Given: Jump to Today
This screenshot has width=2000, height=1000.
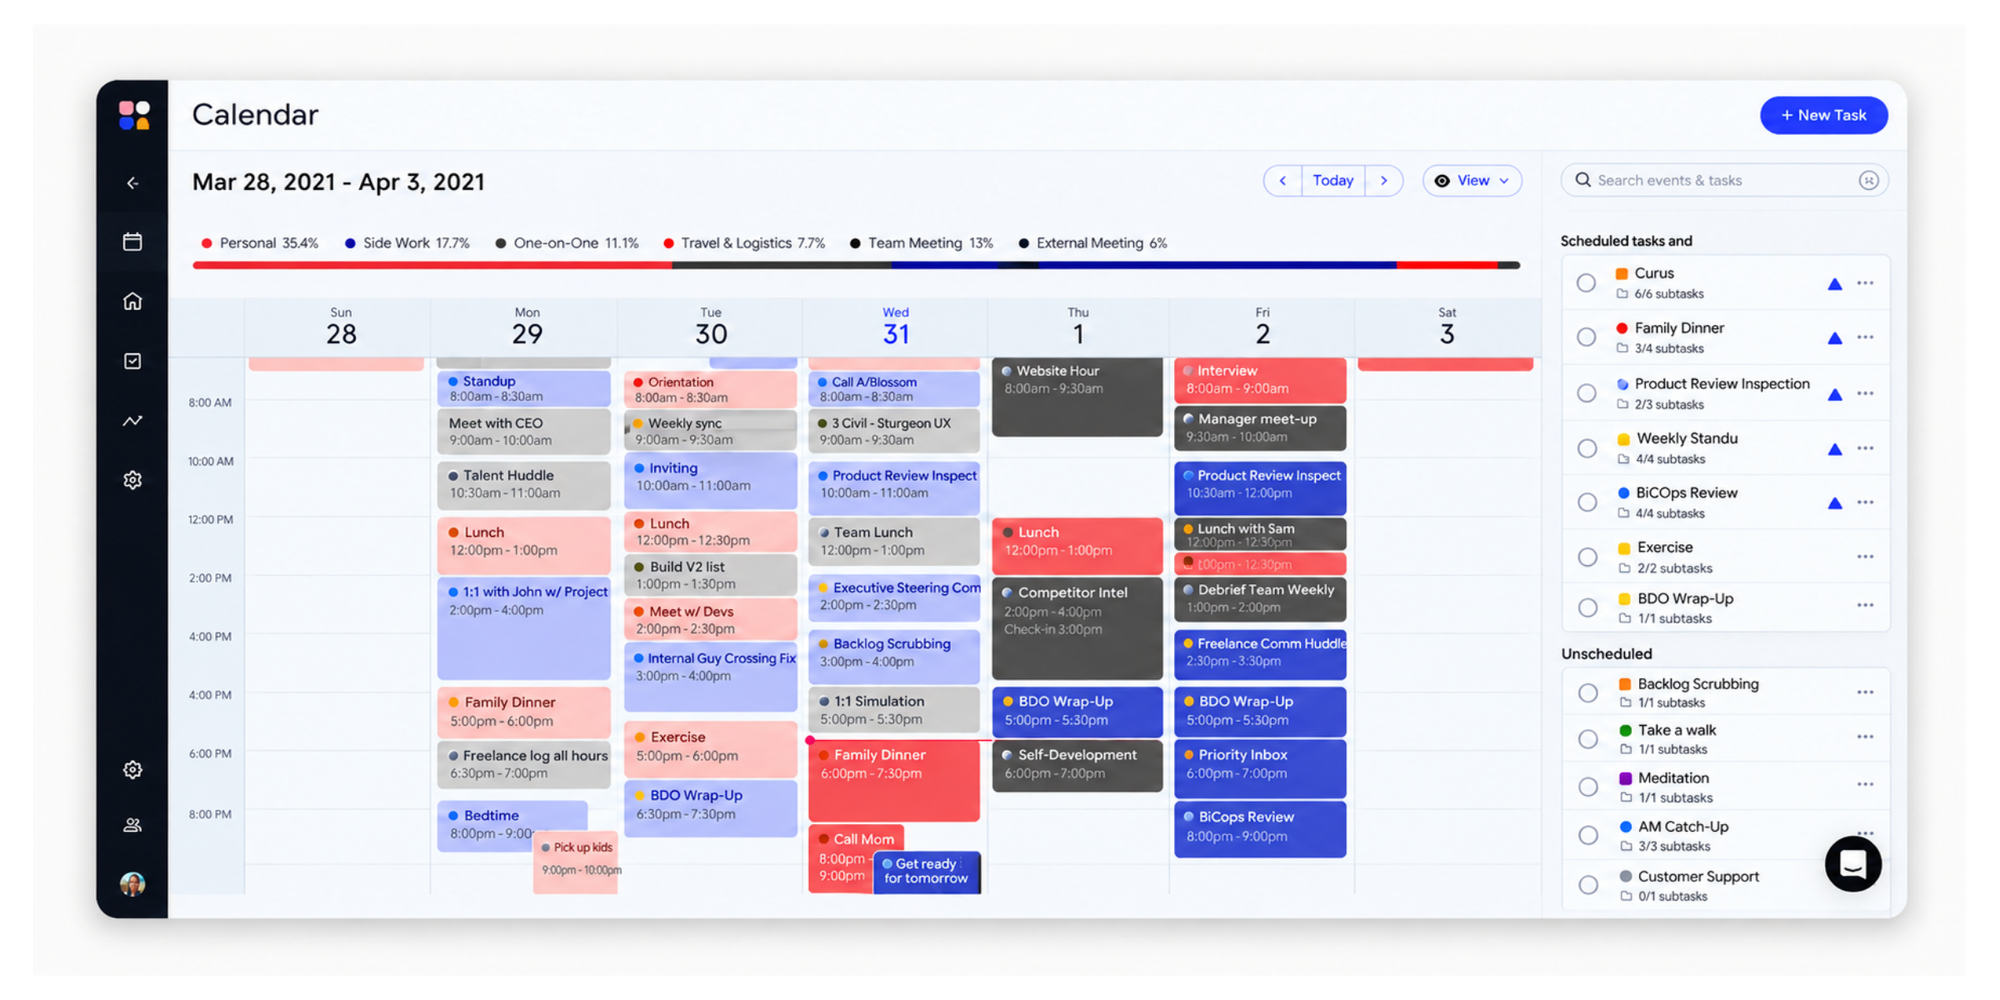Looking at the screenshot, I should (1333, 181).
